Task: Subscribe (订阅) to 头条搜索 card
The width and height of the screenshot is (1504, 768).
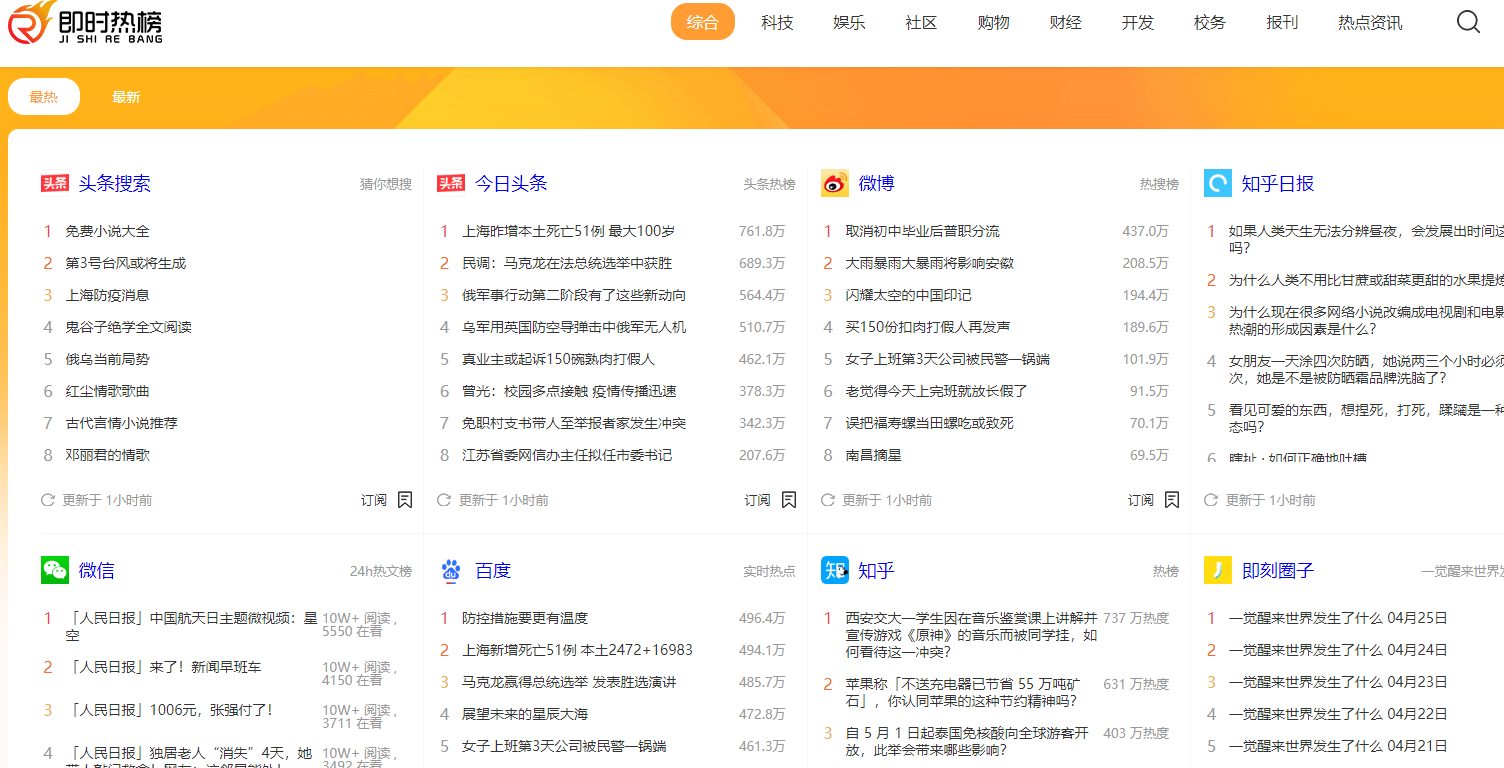Action: coord(373,499)
